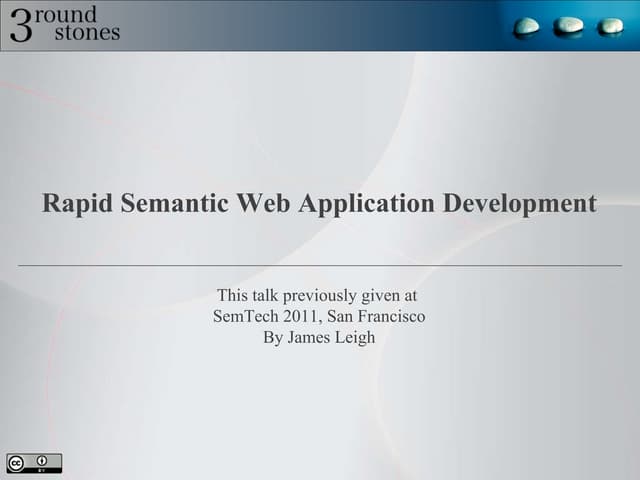Image resolution: width=640 pixels, height=480 pixels.
Task: Click the large numeral 3 in logo
Action: pos(21,25)
